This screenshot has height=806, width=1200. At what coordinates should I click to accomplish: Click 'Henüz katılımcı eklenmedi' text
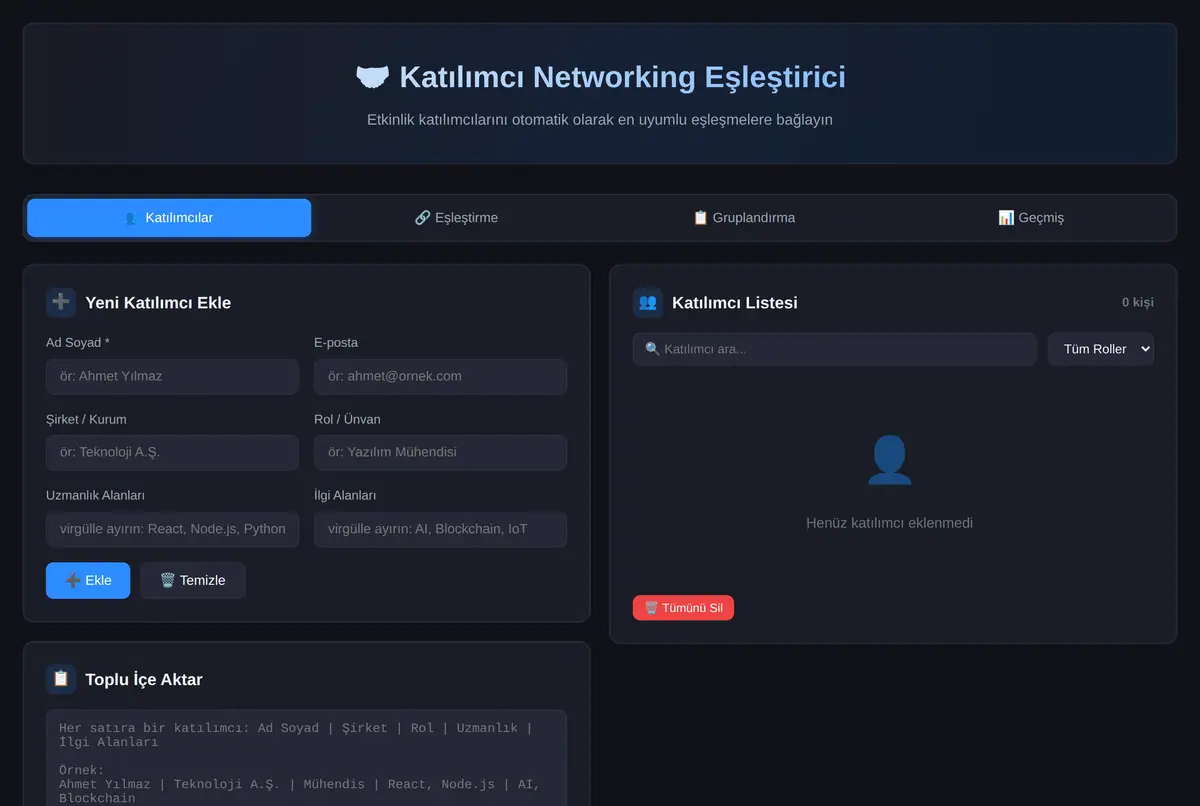point(889,523)
